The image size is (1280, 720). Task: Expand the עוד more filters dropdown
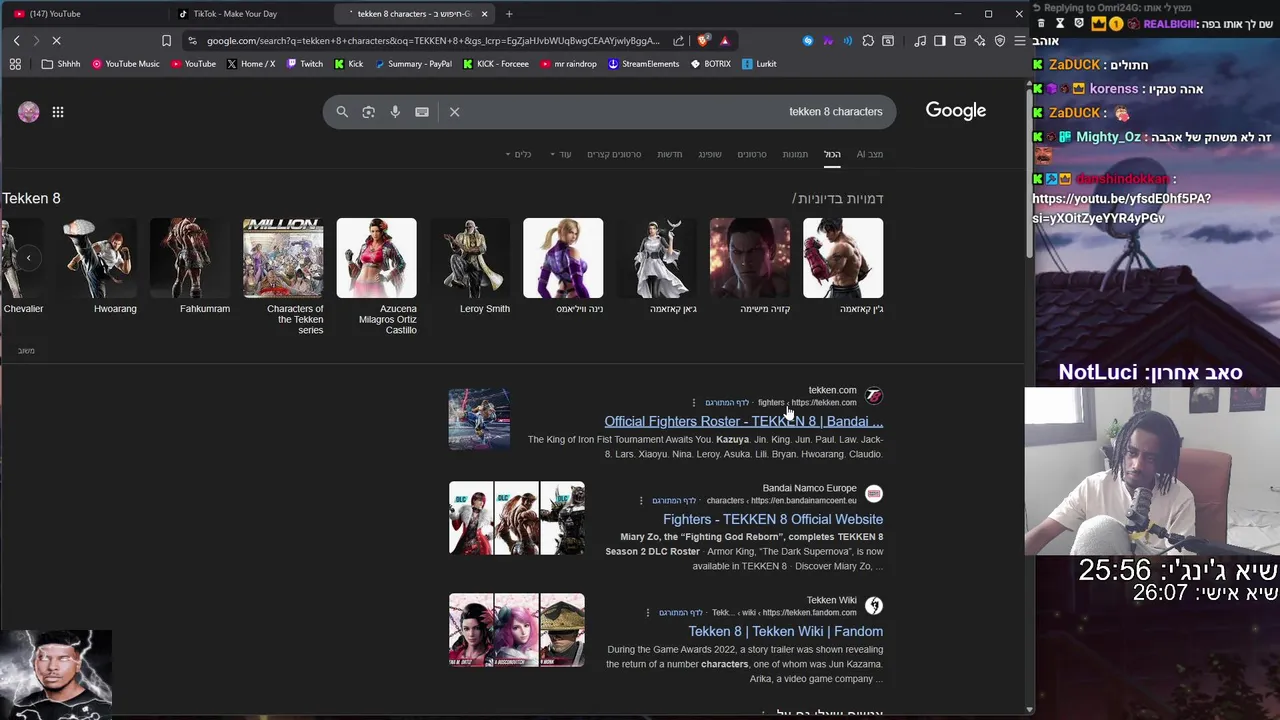pos(560,154)
